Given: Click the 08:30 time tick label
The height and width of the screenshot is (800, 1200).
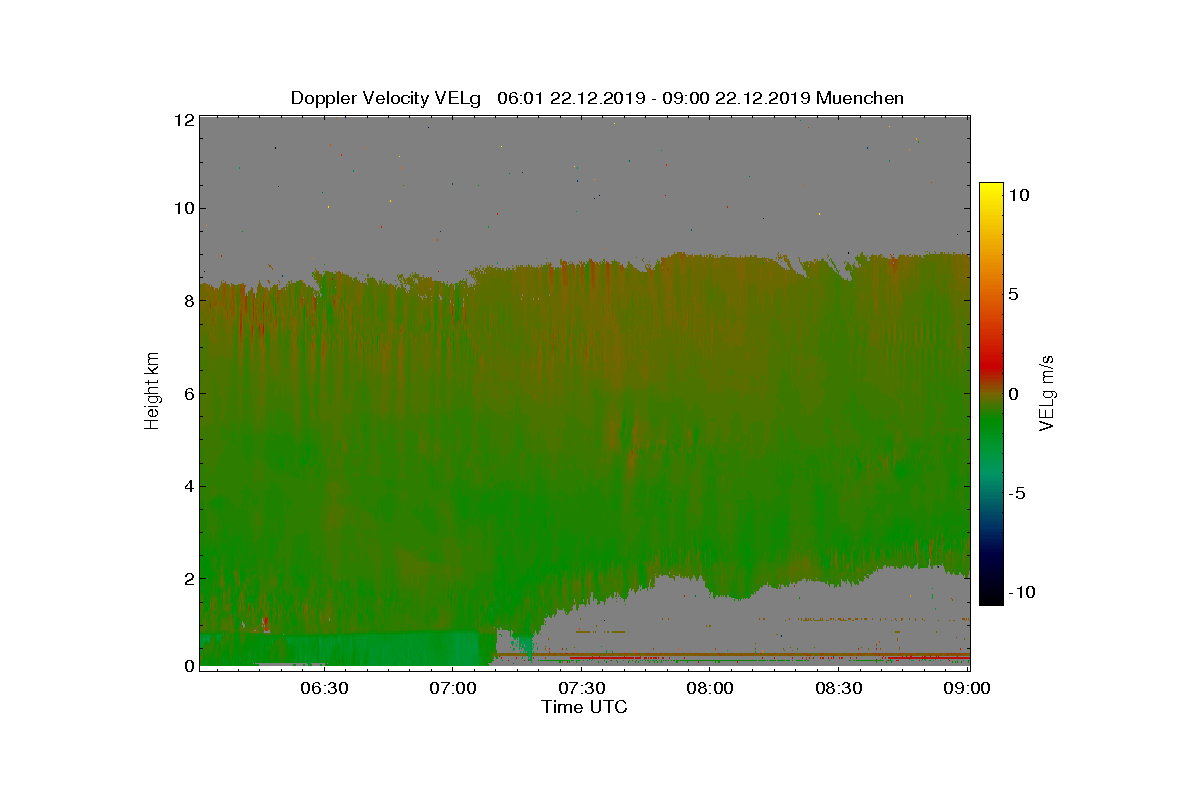Looking at the screenshot, I should (x=839, y=689).
